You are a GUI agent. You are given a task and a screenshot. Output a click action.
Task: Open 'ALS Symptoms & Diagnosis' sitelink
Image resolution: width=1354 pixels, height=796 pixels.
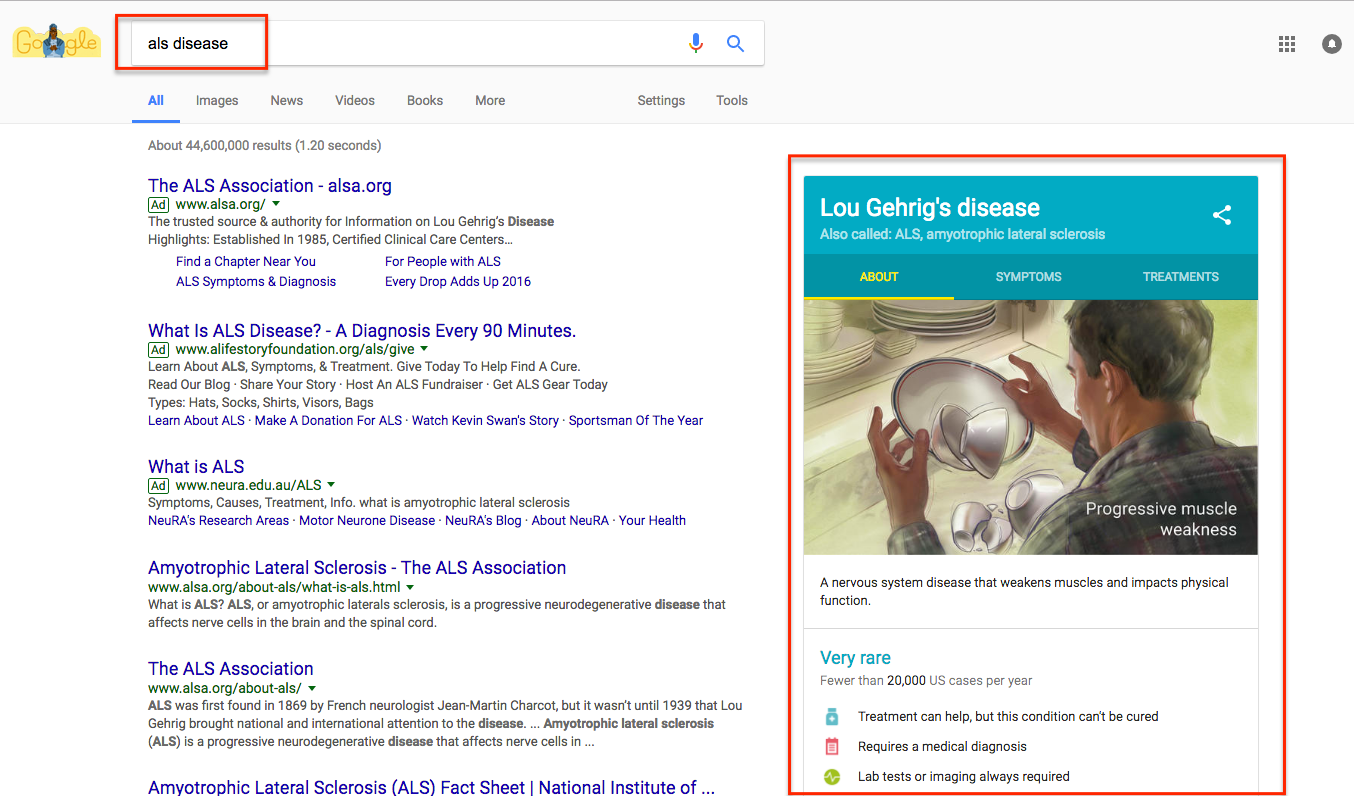[x=256, y=281]
